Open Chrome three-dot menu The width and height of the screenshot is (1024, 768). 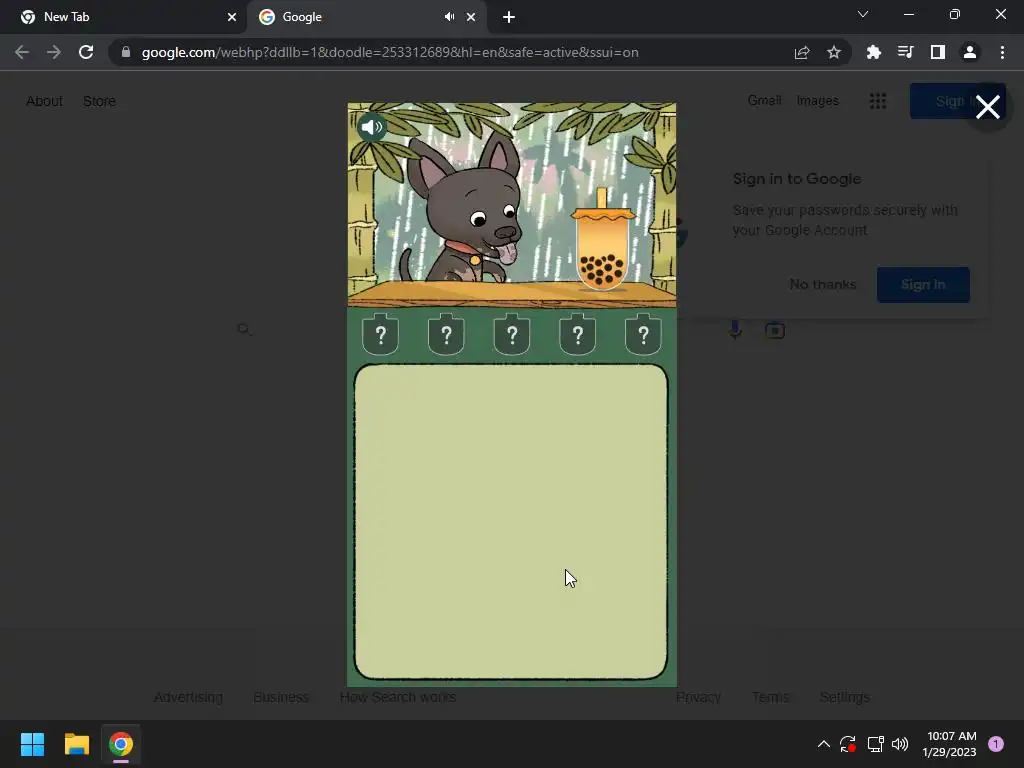[1002, 52]
